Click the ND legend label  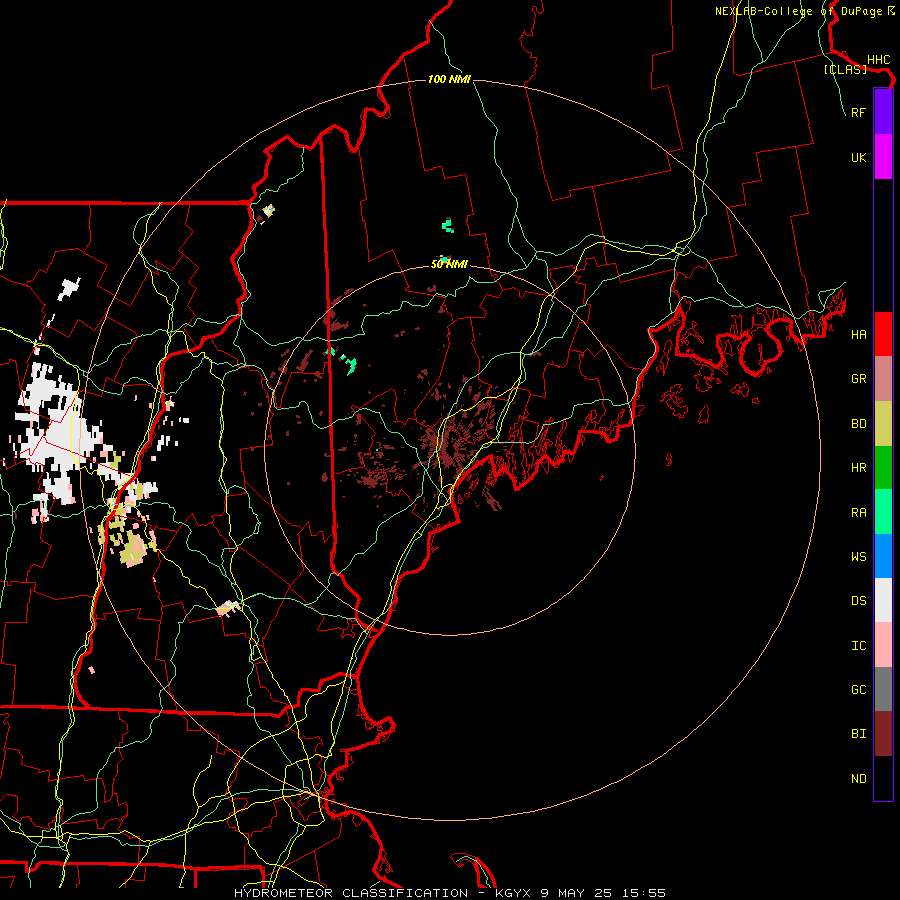[858, 779]
